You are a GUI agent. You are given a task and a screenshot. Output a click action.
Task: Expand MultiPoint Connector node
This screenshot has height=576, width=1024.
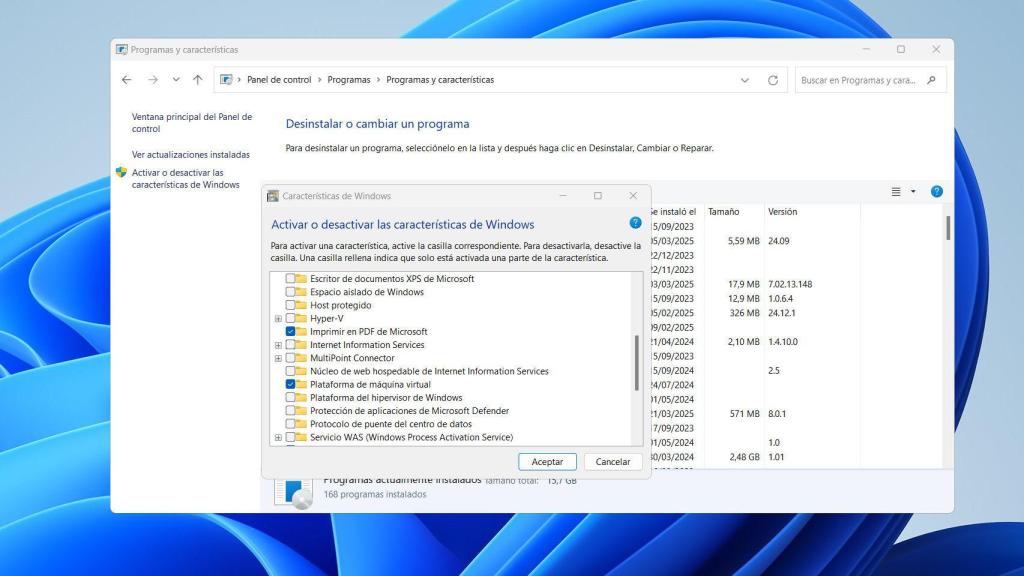(278, 358)
